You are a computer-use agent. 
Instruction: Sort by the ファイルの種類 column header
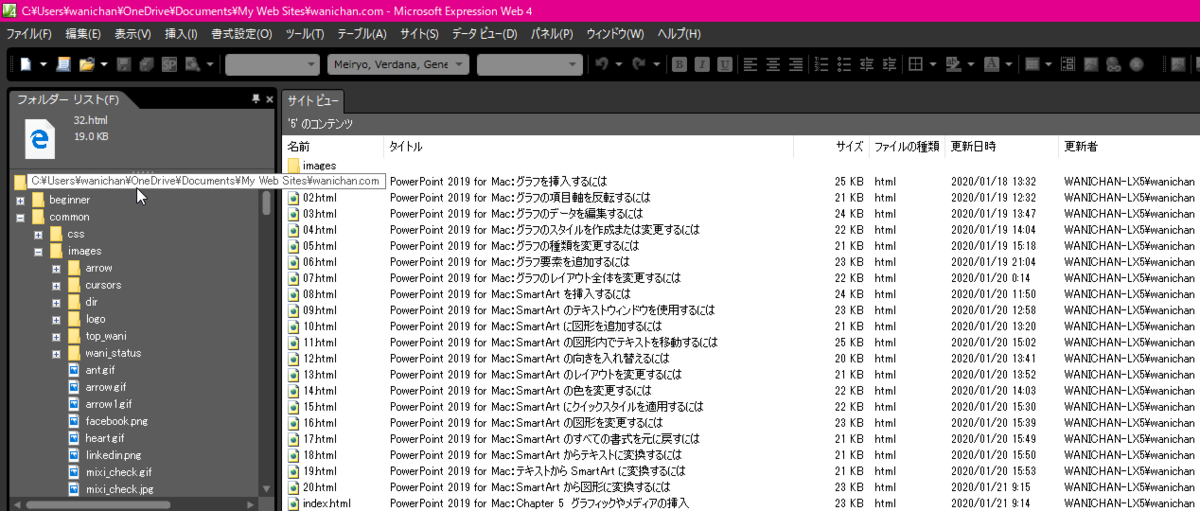pyautogui.click(x=907, y=146)
